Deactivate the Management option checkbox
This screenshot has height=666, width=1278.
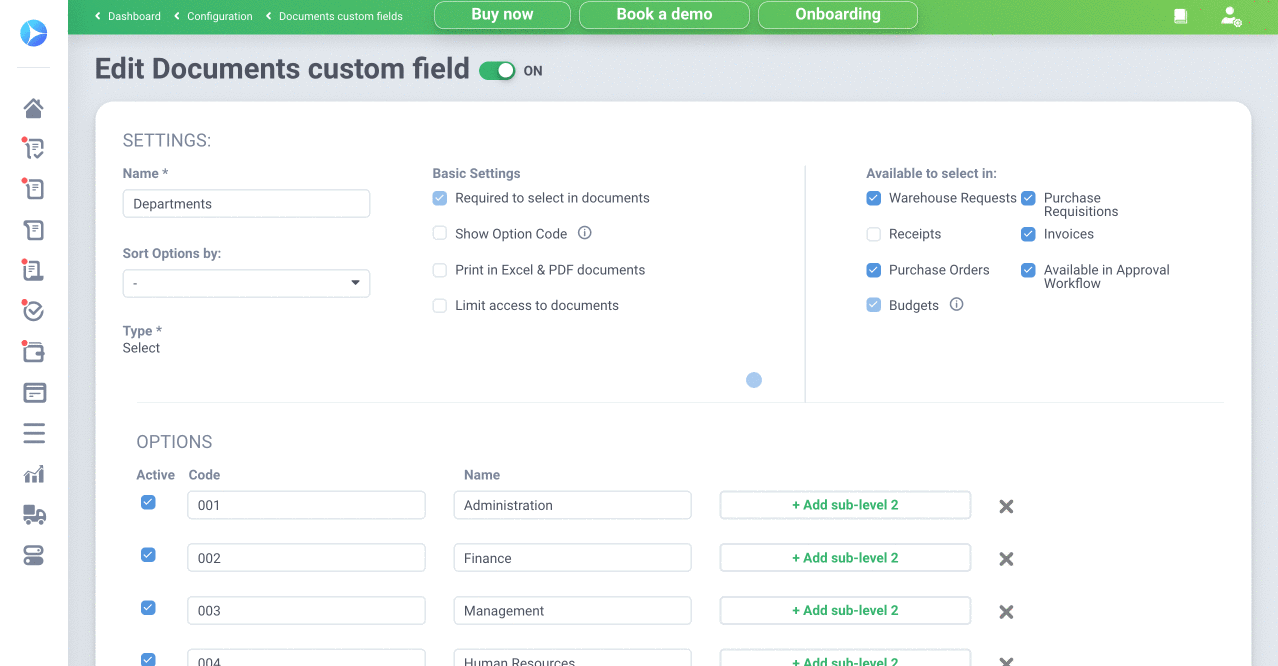[148, 607]
